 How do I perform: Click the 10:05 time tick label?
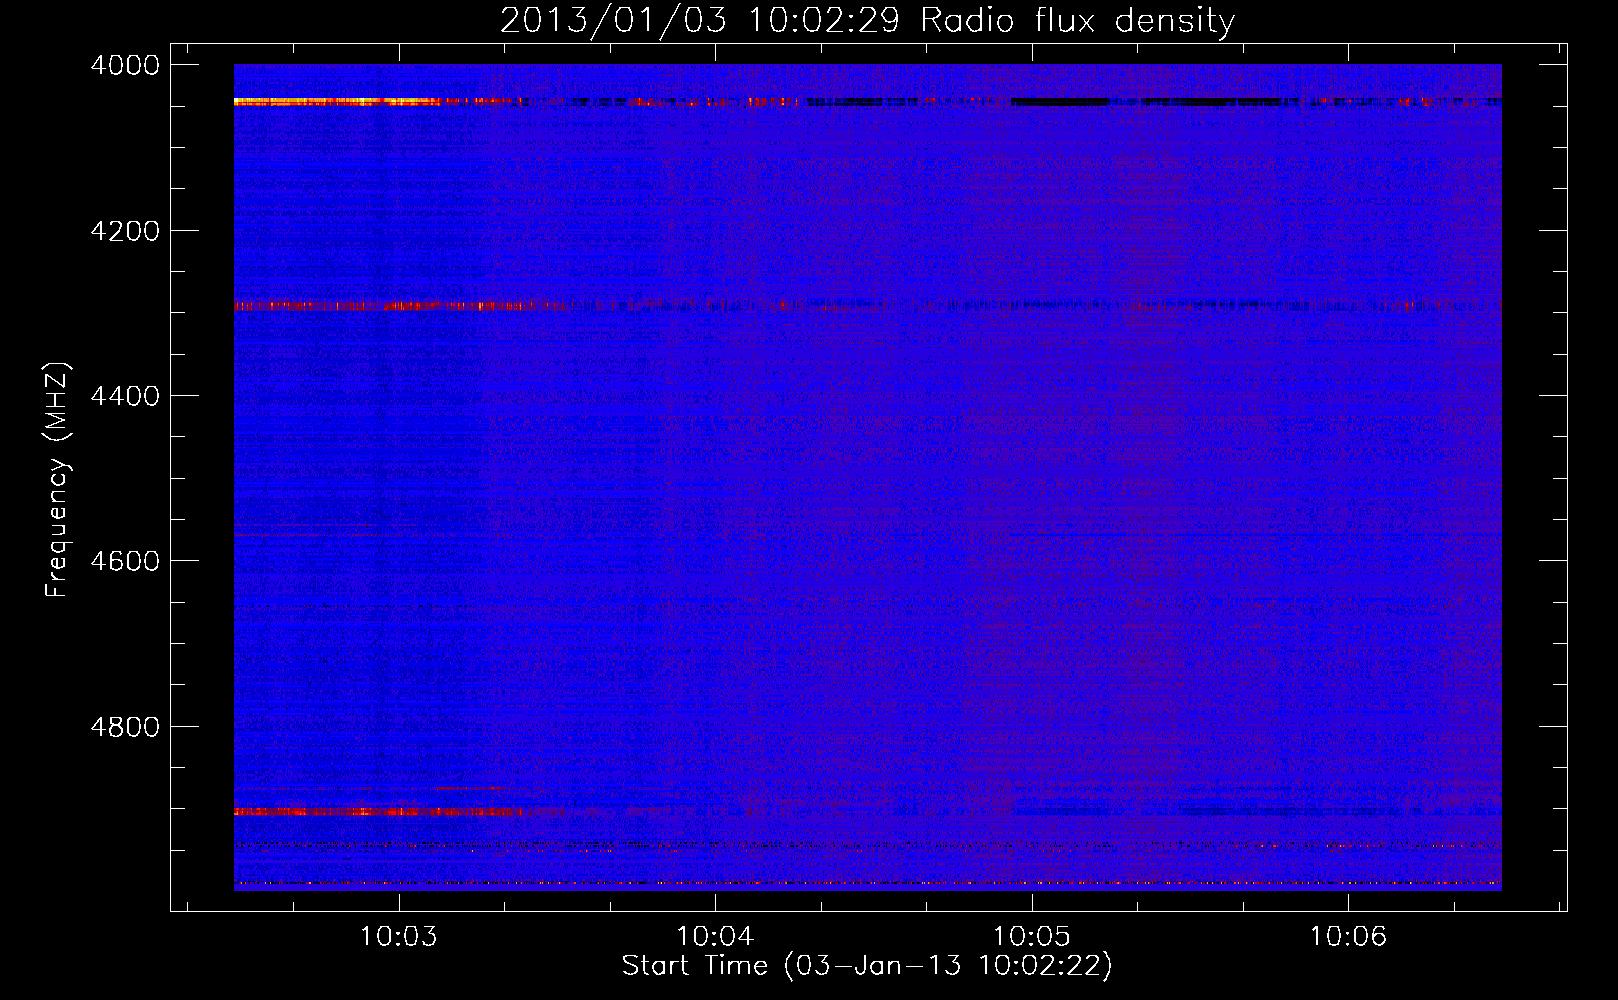pyautogui.click(x=1031, y=936)
